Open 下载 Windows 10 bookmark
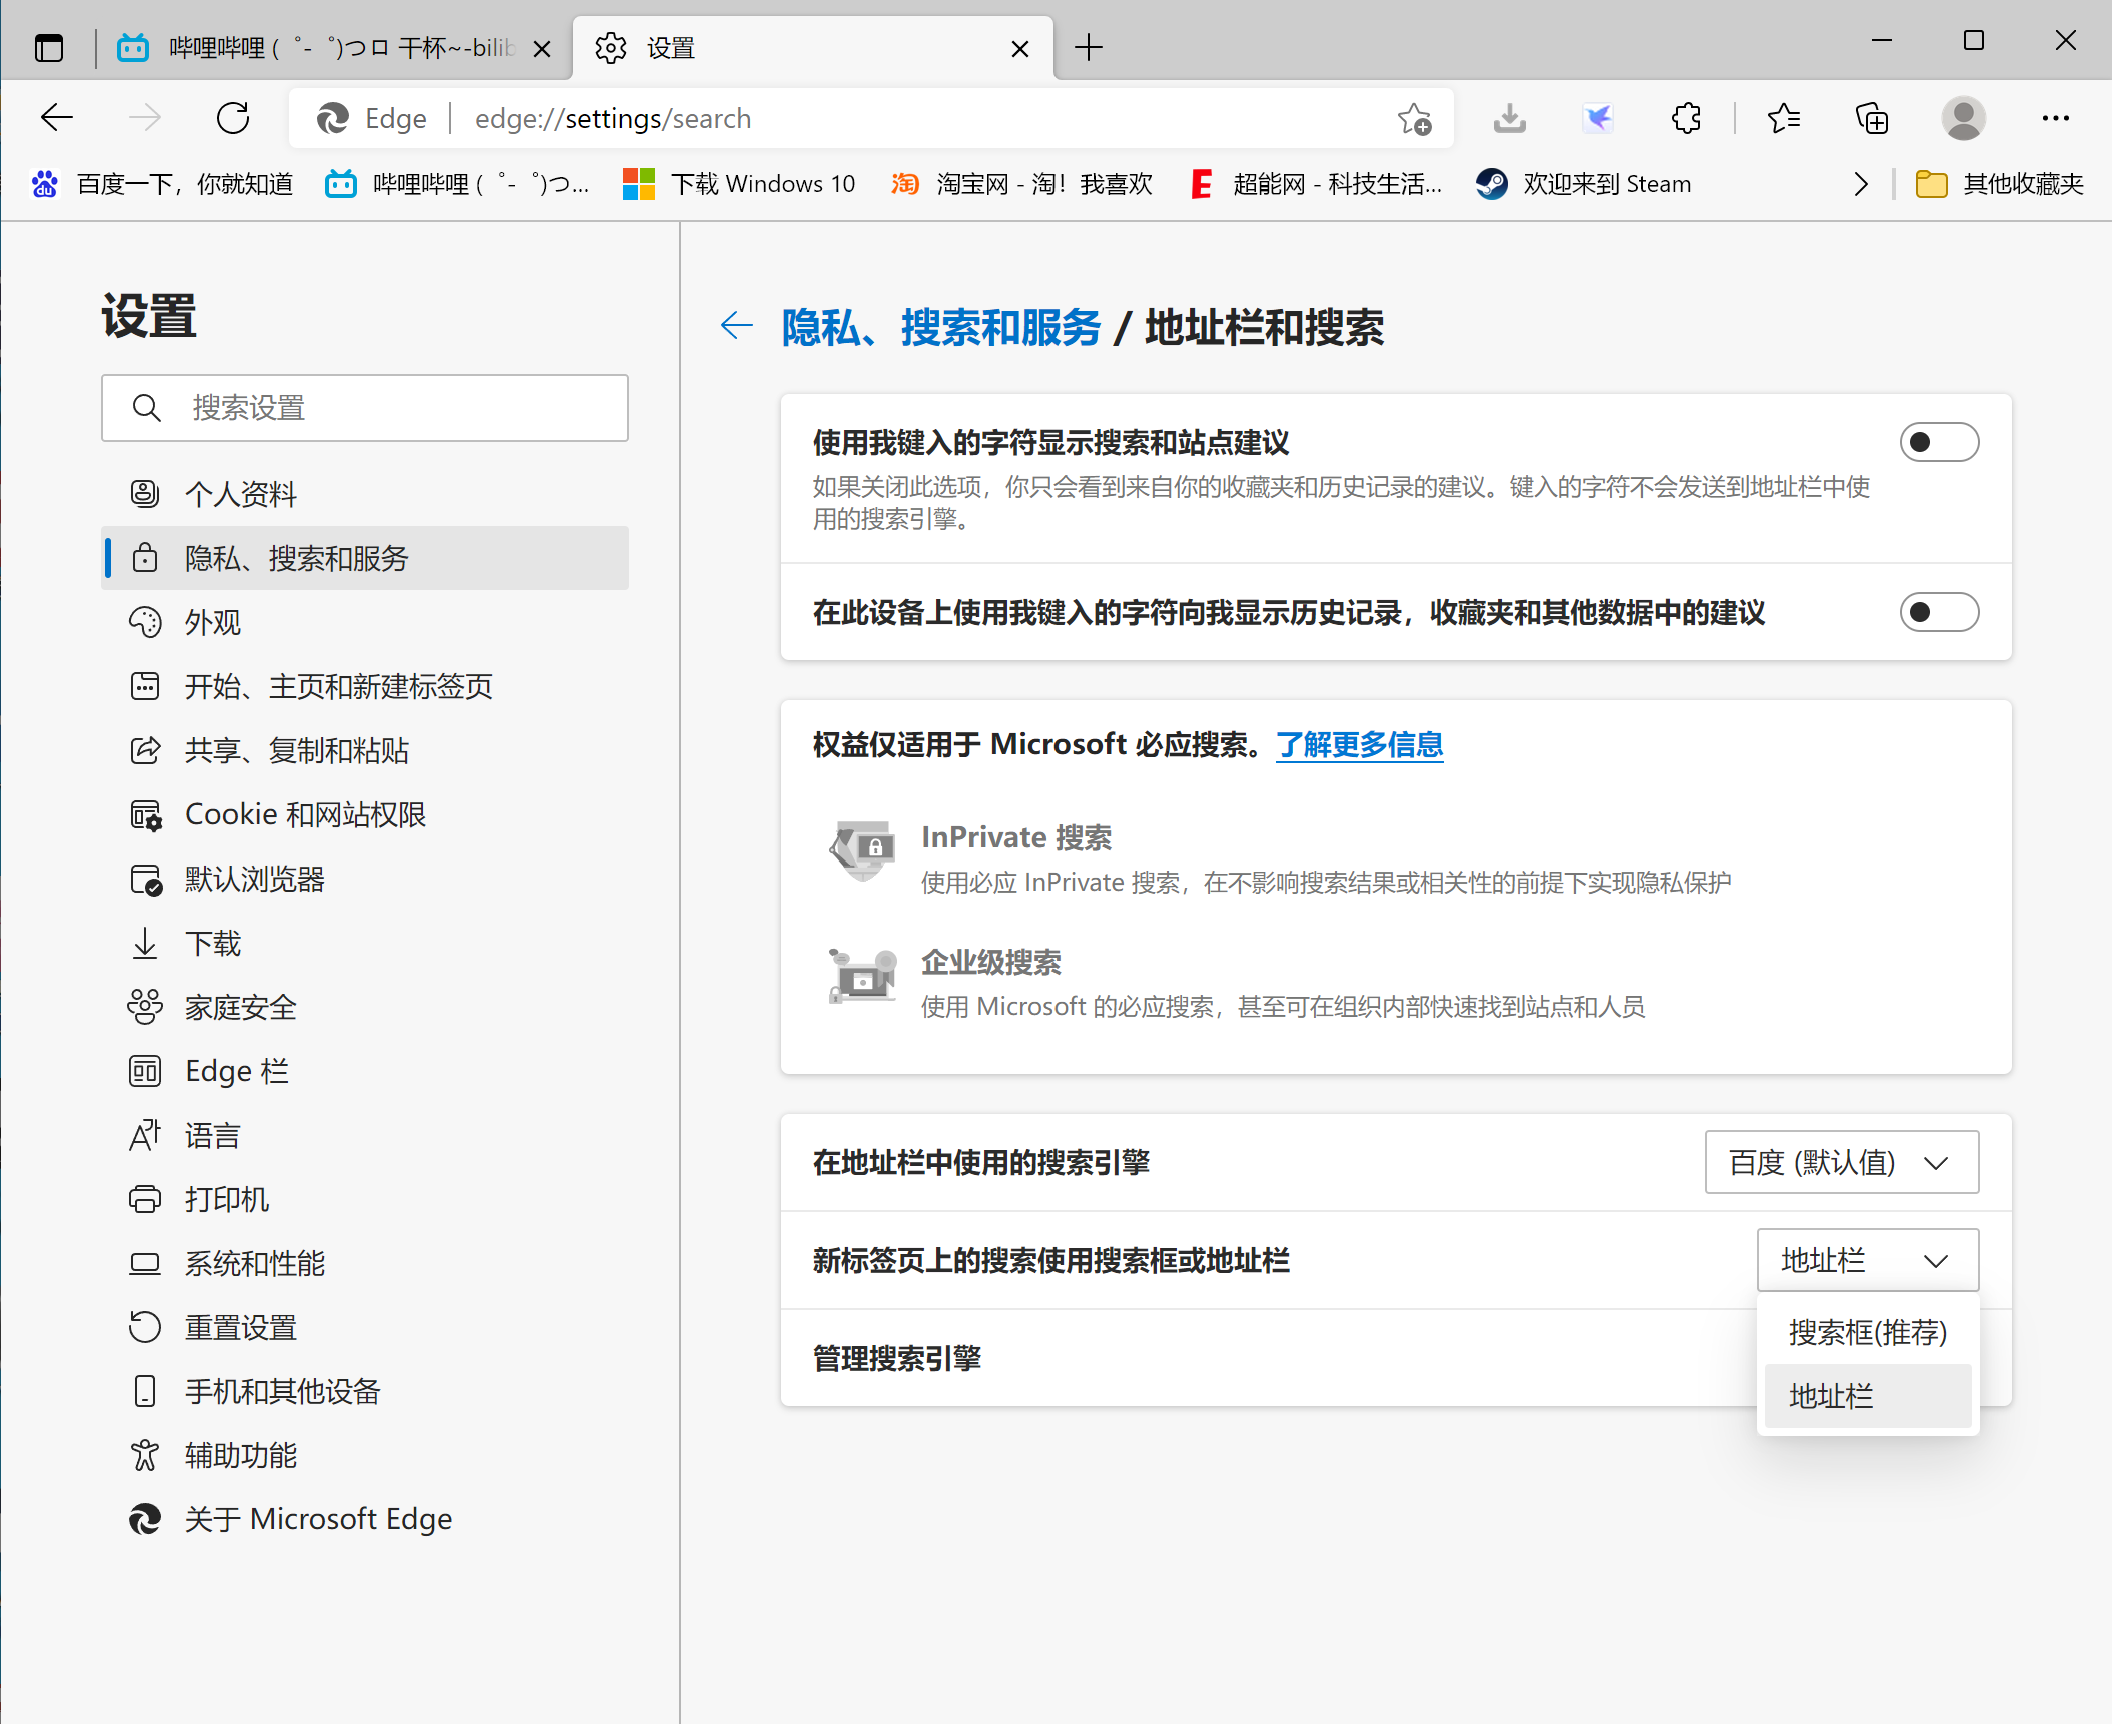Screen dimensions: 2112x1724 [739, 184]
